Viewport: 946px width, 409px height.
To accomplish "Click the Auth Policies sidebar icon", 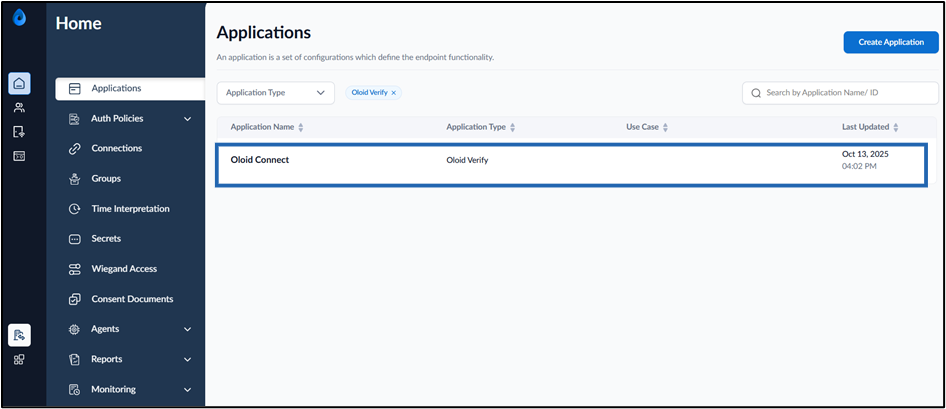I will coord(74,119).
